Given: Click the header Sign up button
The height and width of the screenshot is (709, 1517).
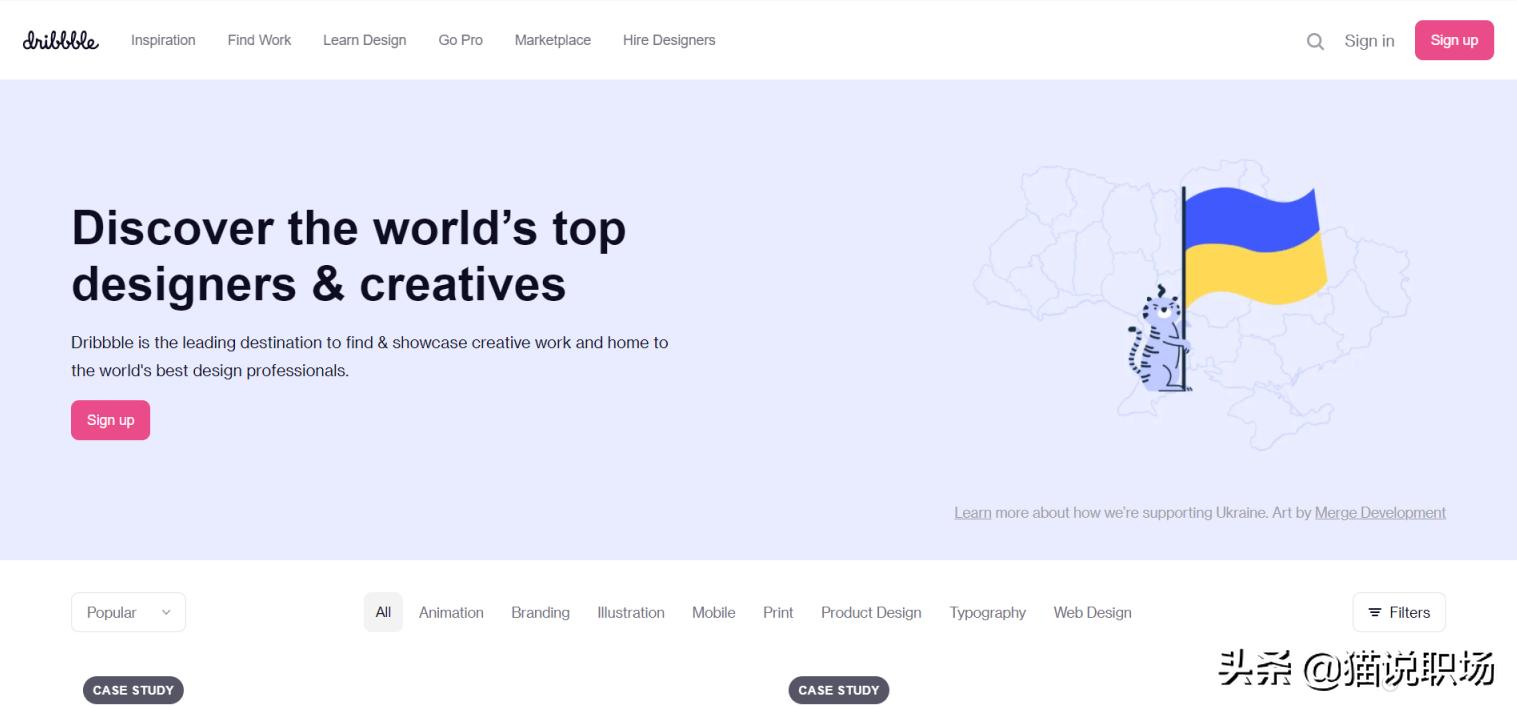Looking at the screenshot, I should 1454,40.
